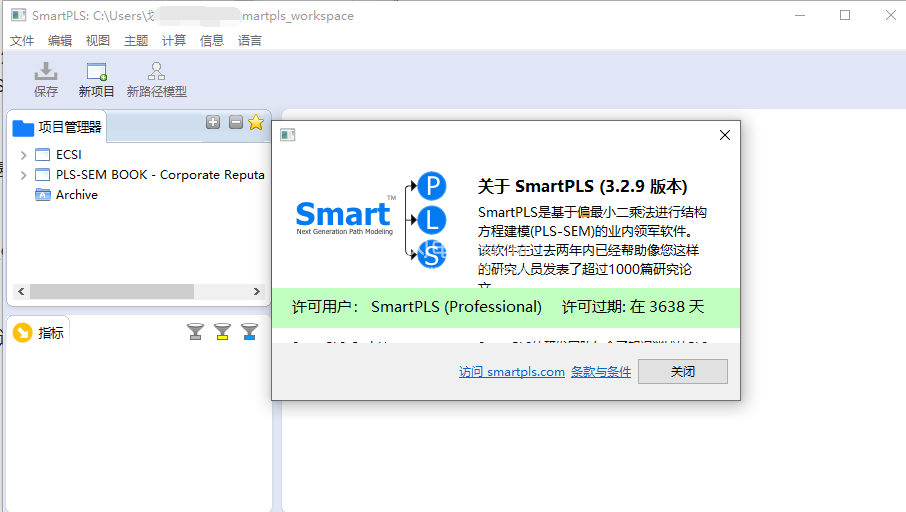Expand the PLS-SEM BOOK project node
The width and height of the screenshot is (906, 512).
tap(23, 175)
